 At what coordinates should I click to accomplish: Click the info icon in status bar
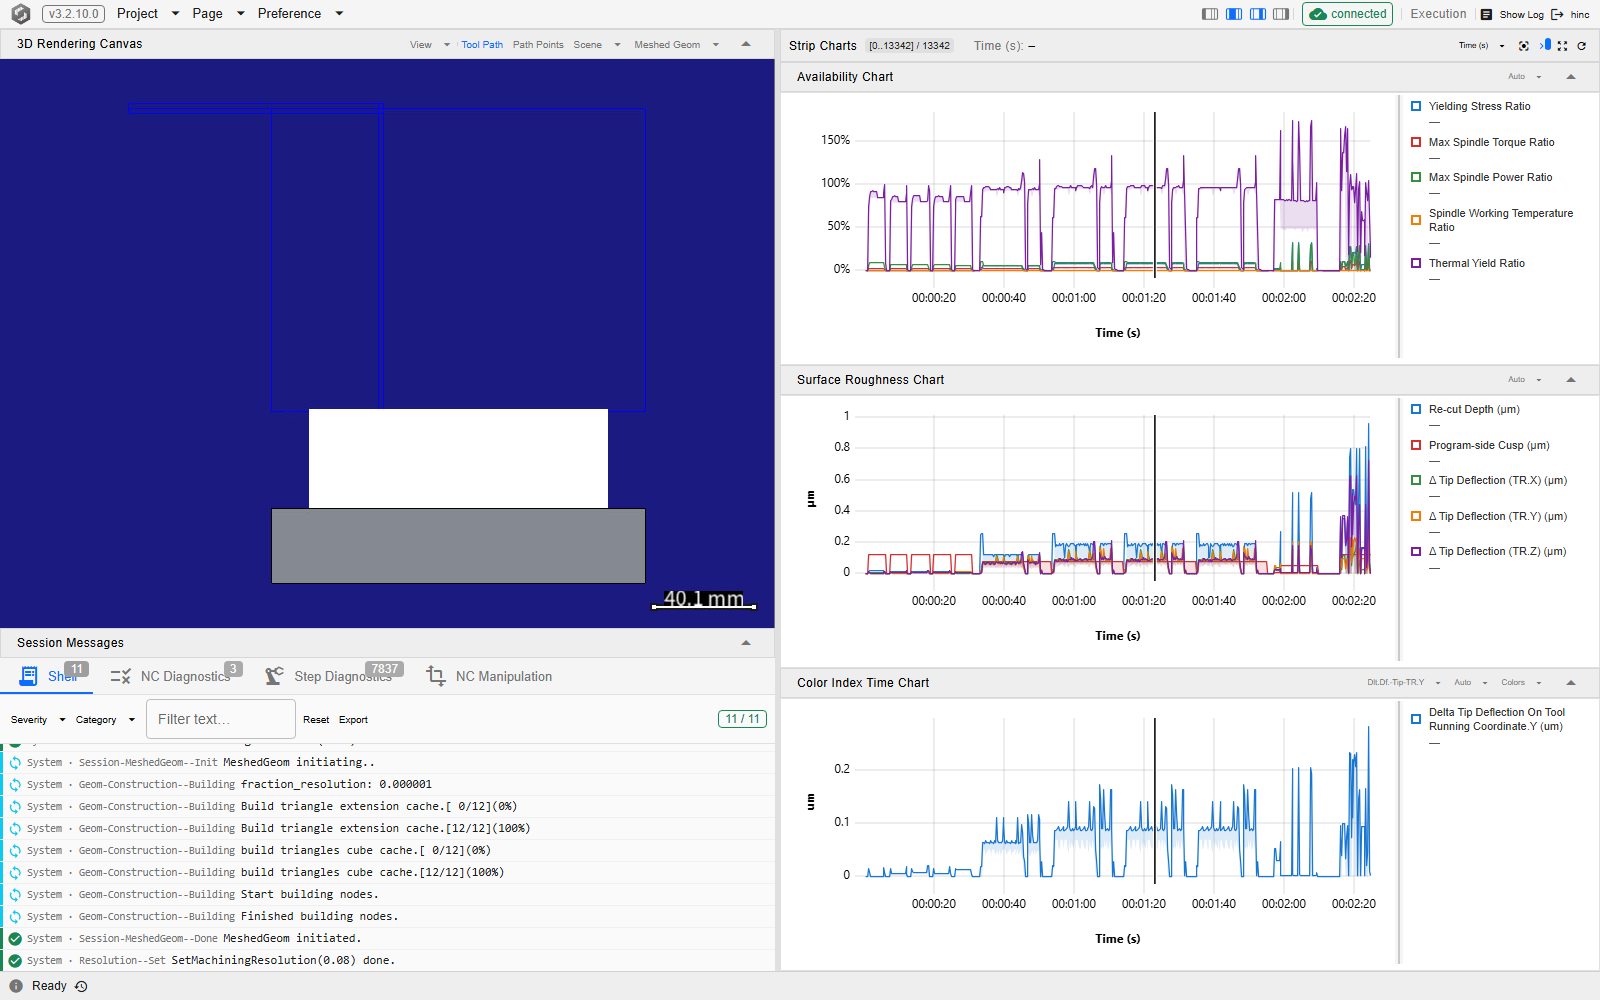click(16, 986)
